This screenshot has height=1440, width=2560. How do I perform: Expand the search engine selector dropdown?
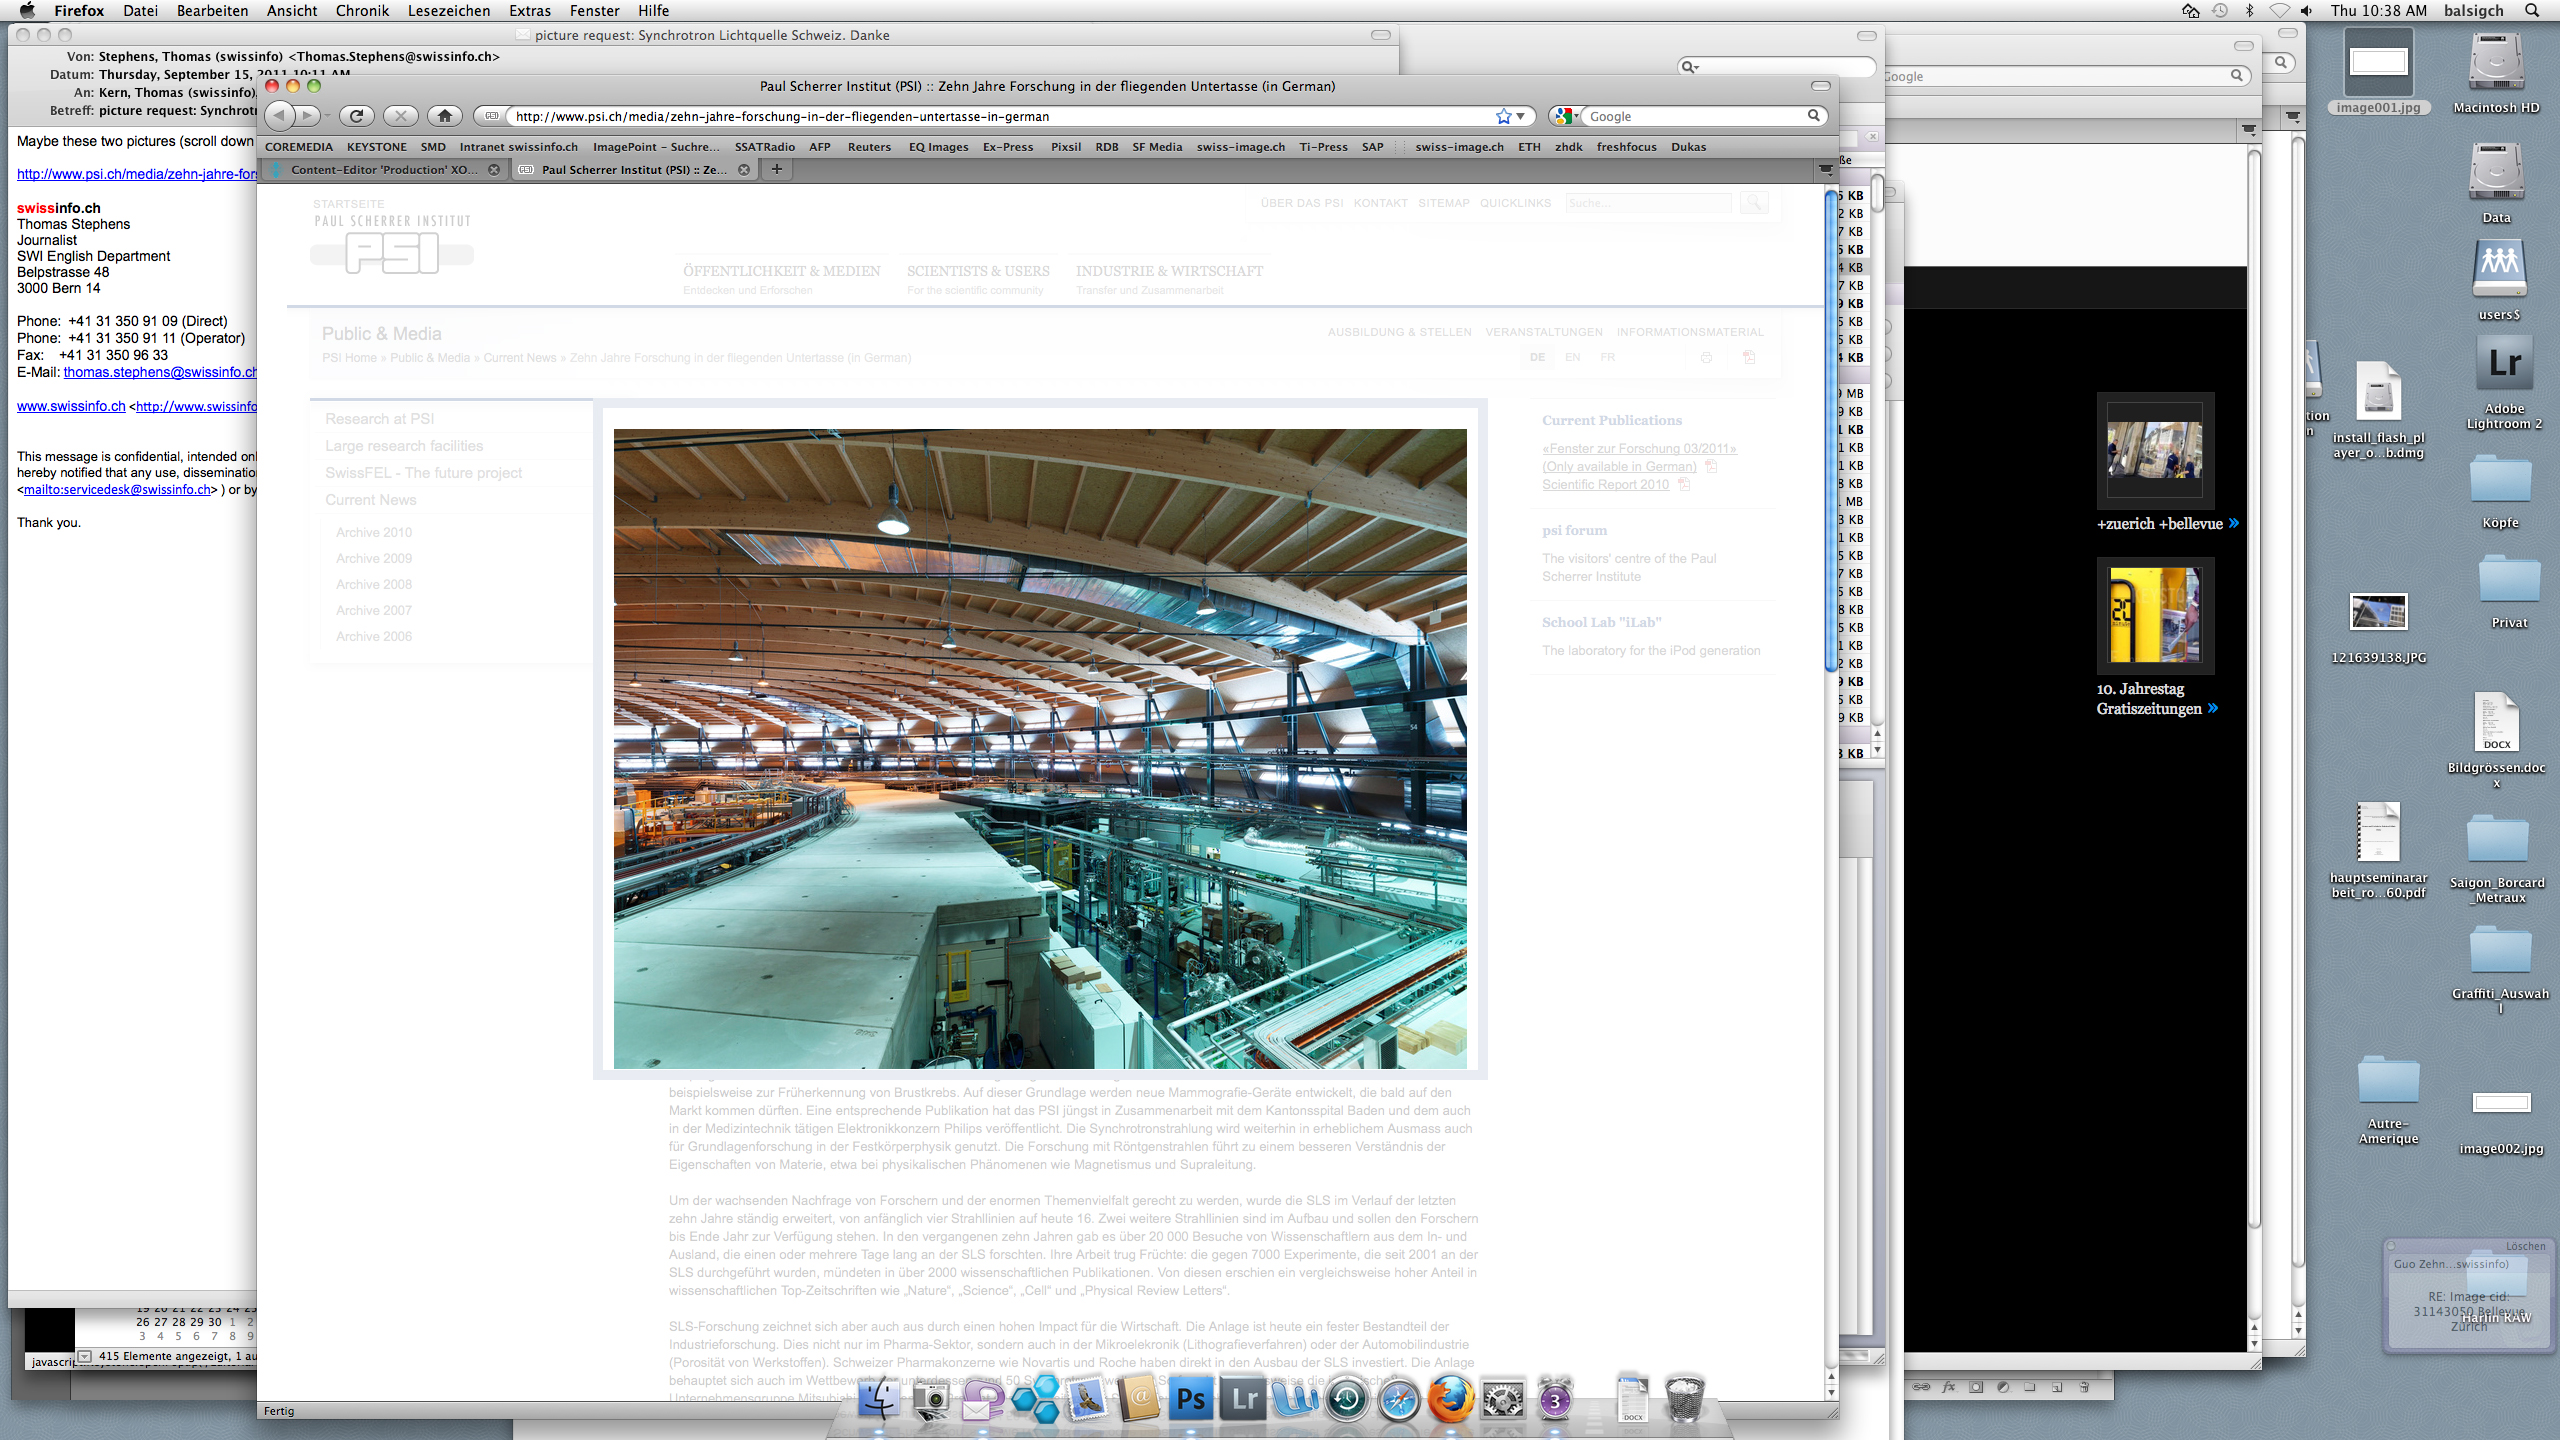[1566, 116]
